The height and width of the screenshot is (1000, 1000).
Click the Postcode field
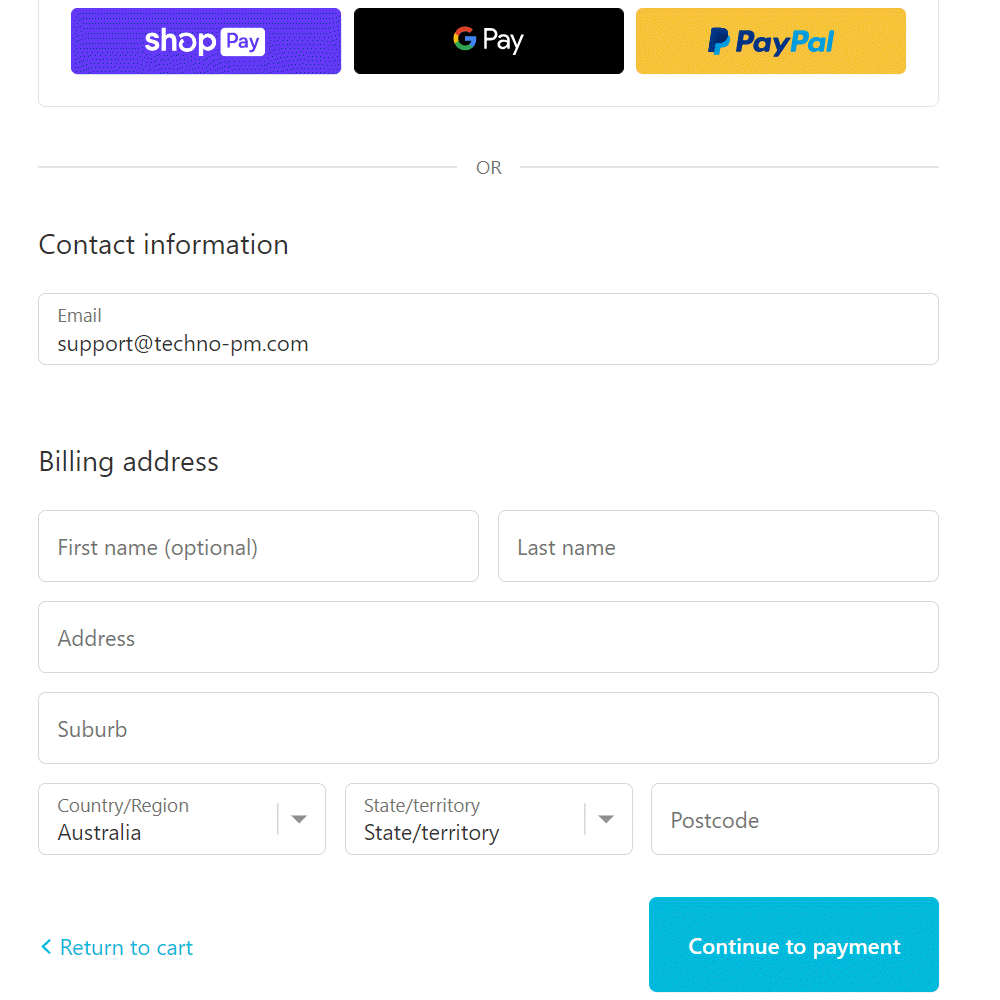(794, 819)
